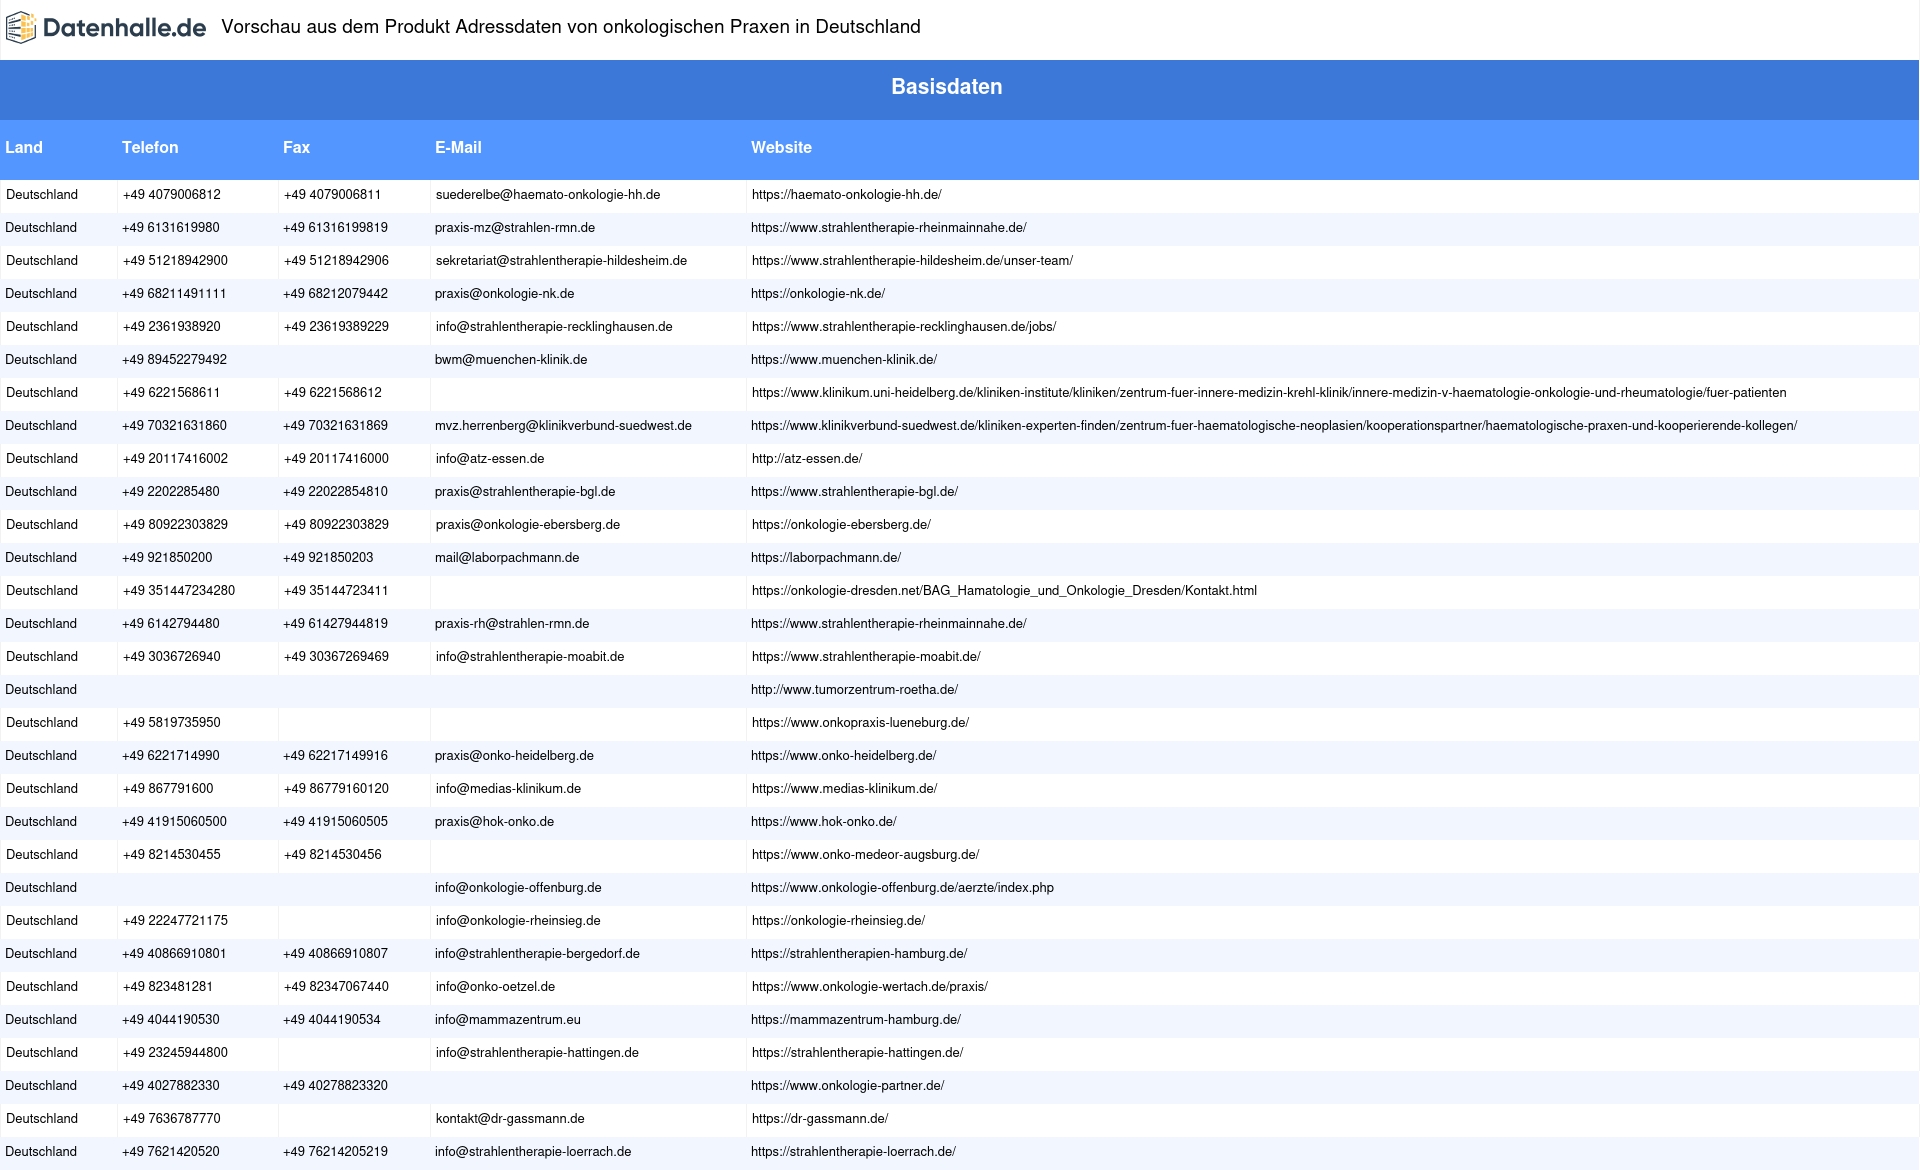Click phone number +49 4079006812

pos(171,195)
